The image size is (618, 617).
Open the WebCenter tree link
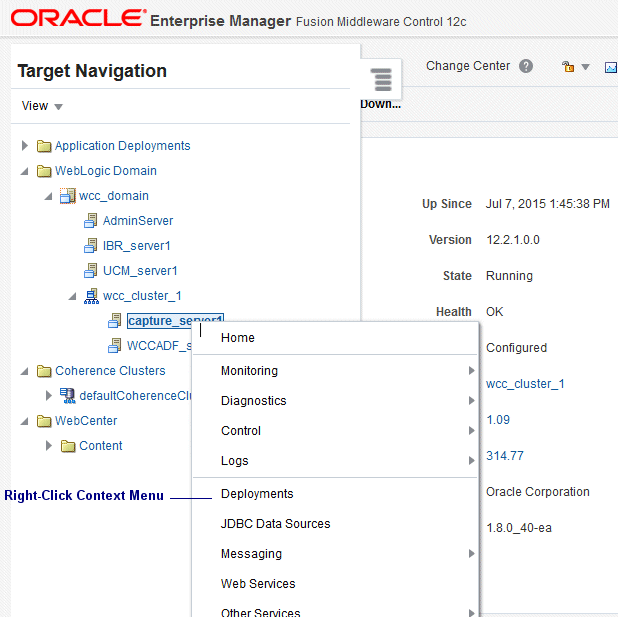[x=86, y=421]
